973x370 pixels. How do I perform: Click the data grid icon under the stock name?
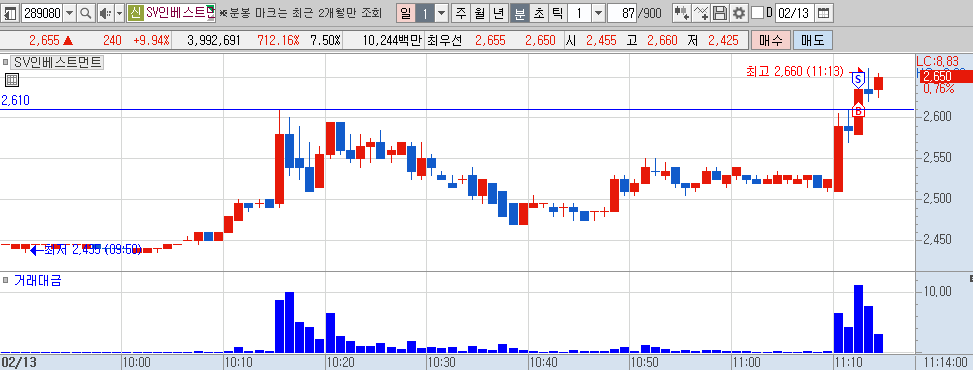[12, 79]
